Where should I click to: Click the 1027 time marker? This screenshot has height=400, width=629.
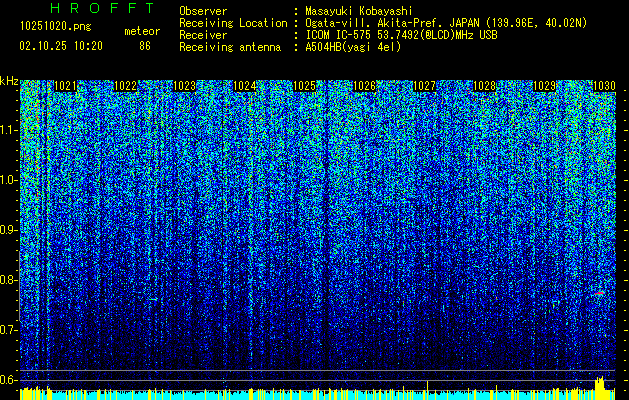tap(424, 86)
